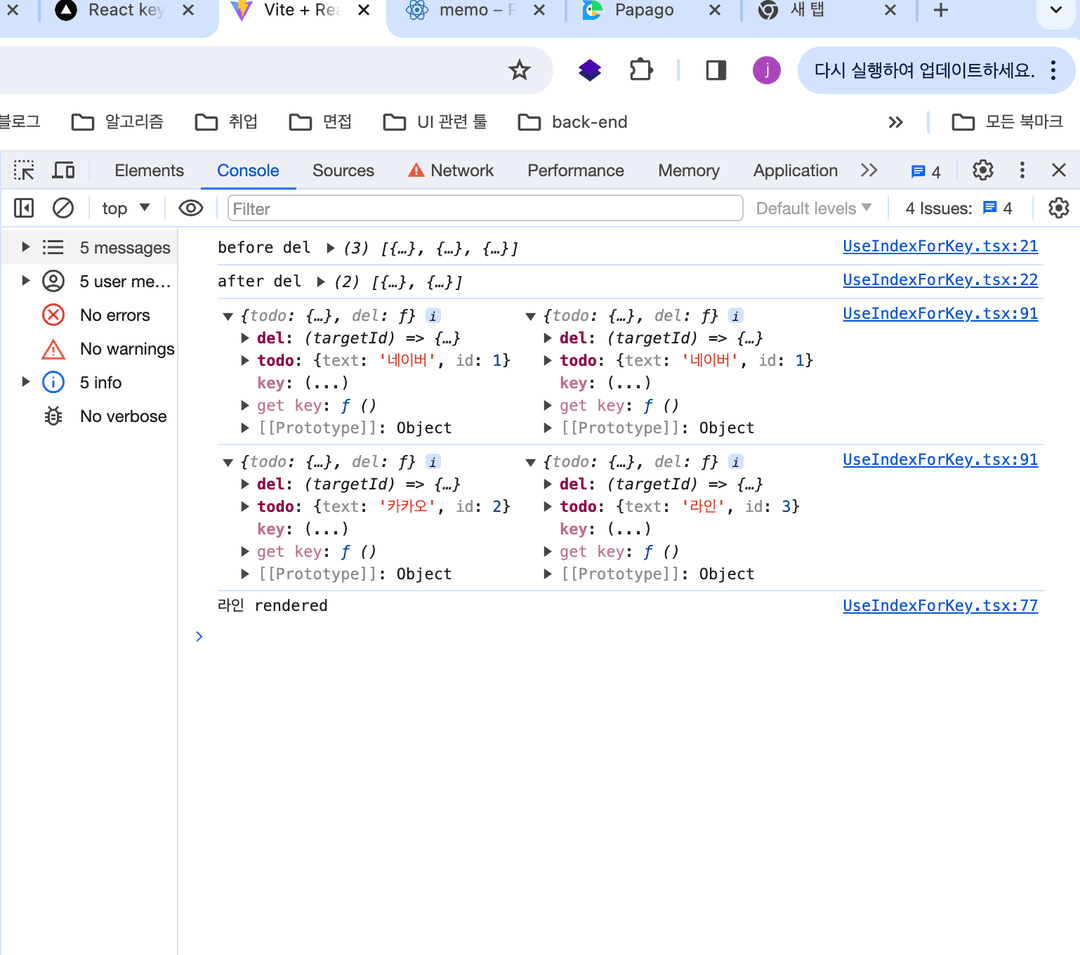Open UseIndexForKey.tsx:77 source link

[x=940, y=606]
